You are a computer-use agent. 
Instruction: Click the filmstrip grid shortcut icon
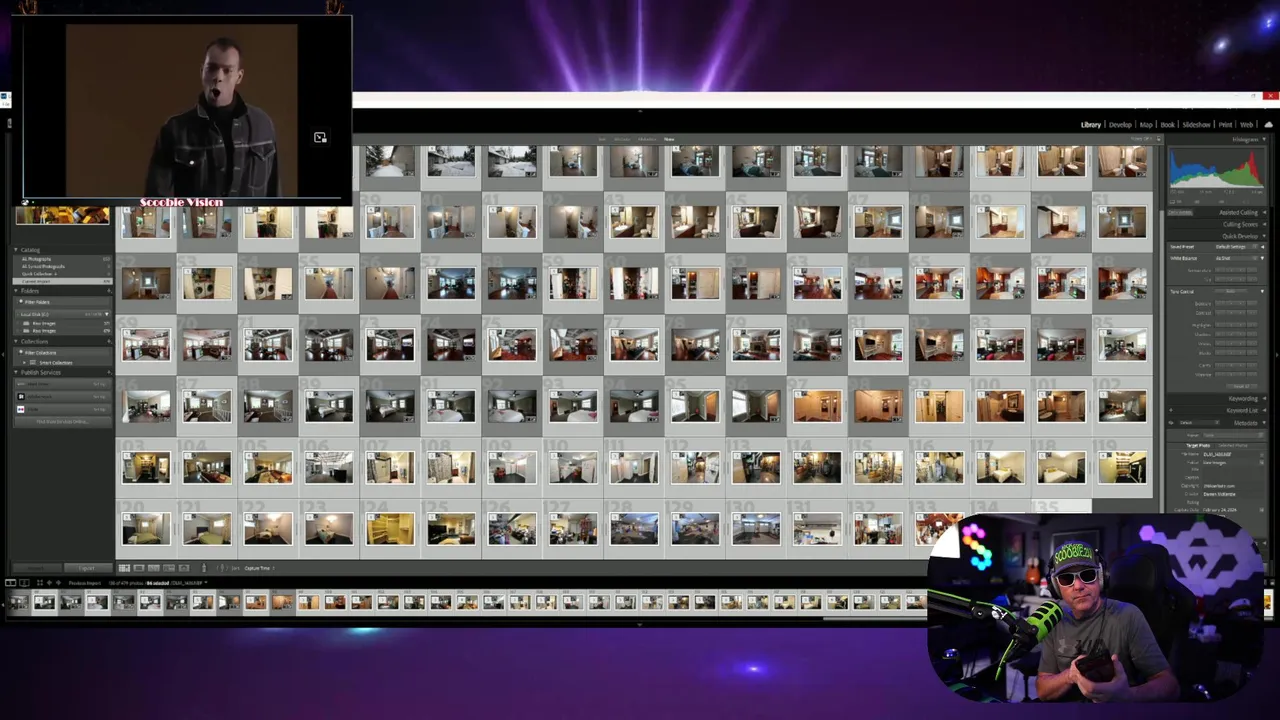(x=40, y=583)
